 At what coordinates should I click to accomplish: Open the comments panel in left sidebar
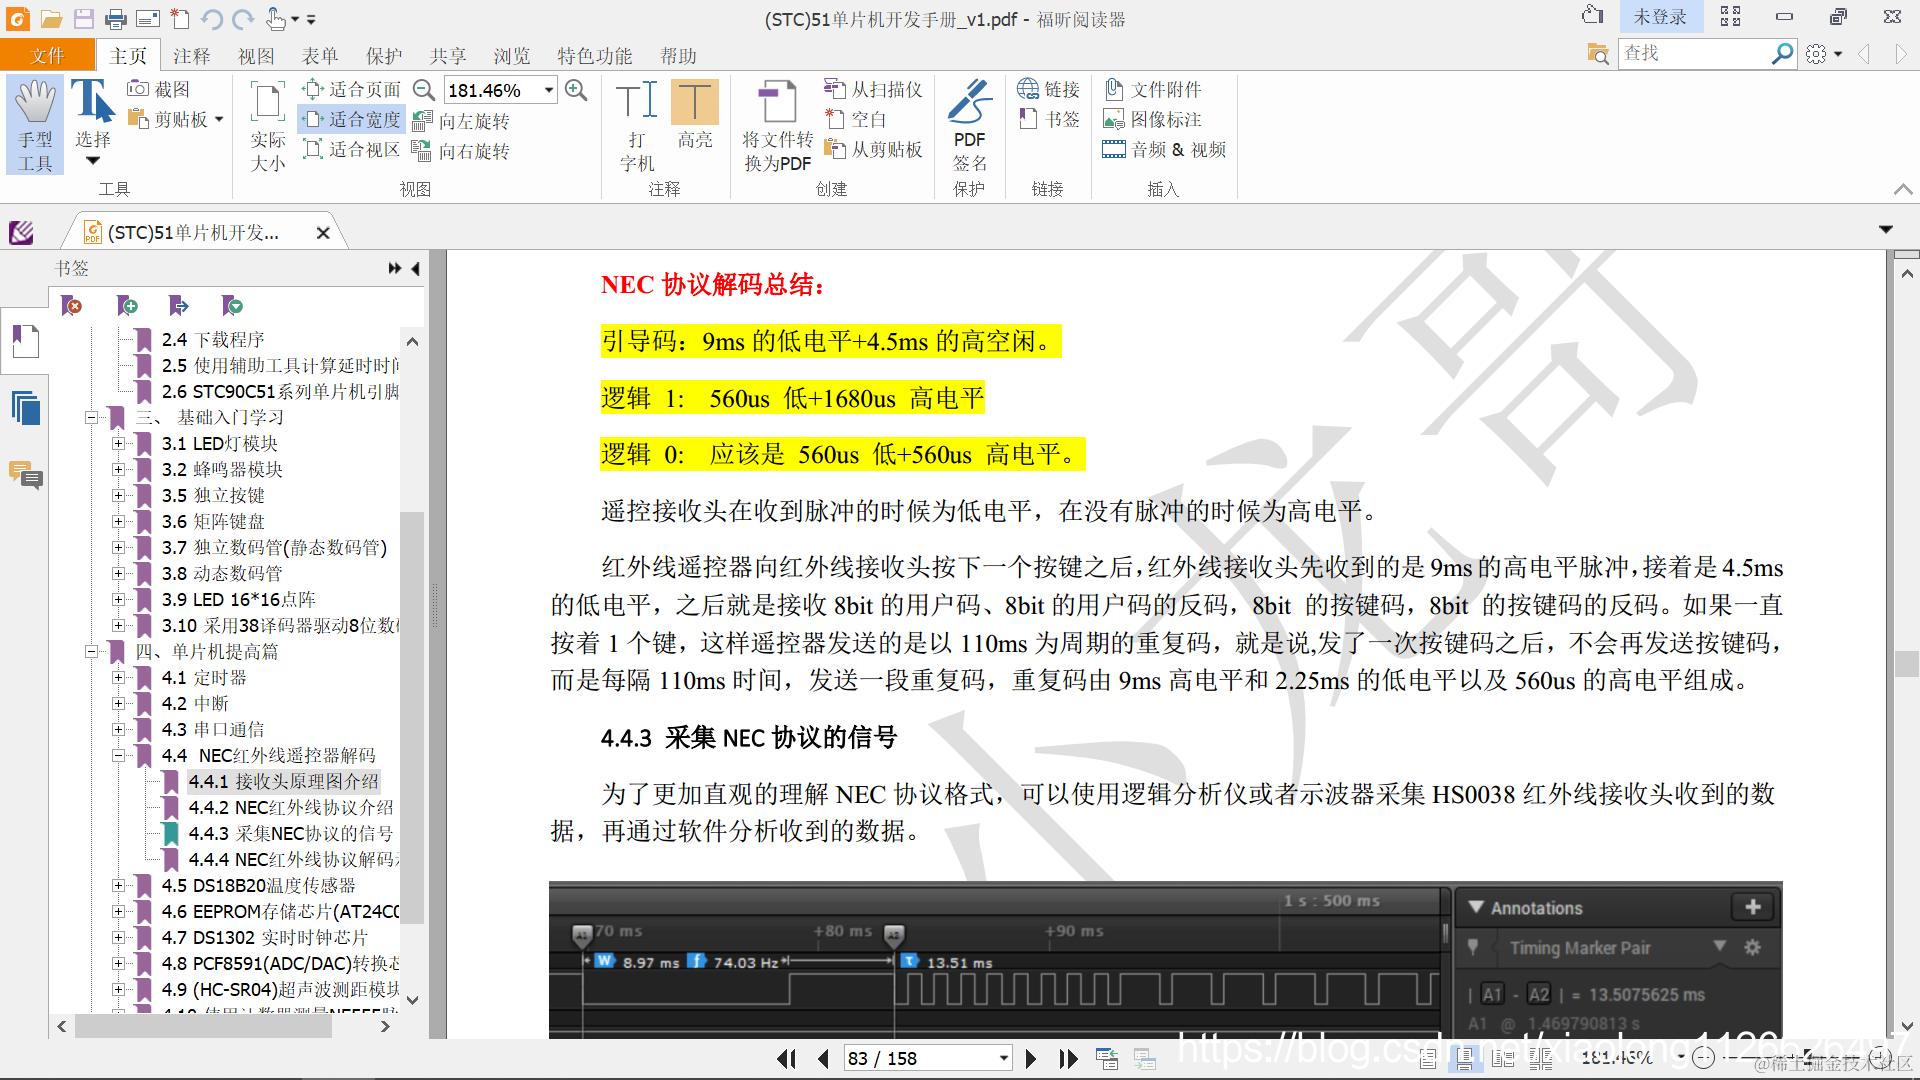[25, 475]
